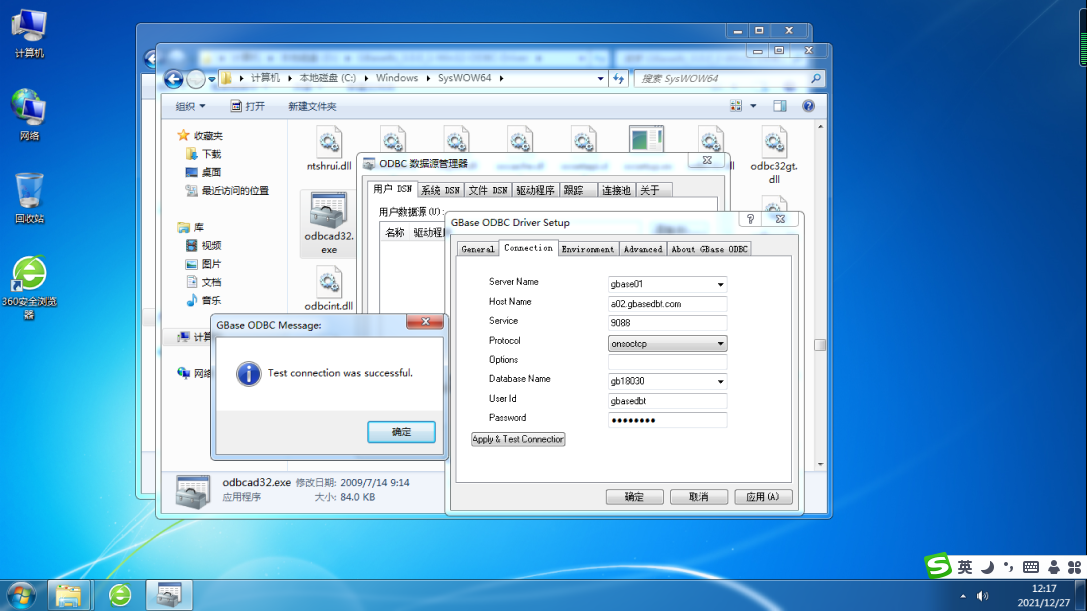
Task: Click 确定 in the GBase ODBC Message
Action: (x=401, y=432)
